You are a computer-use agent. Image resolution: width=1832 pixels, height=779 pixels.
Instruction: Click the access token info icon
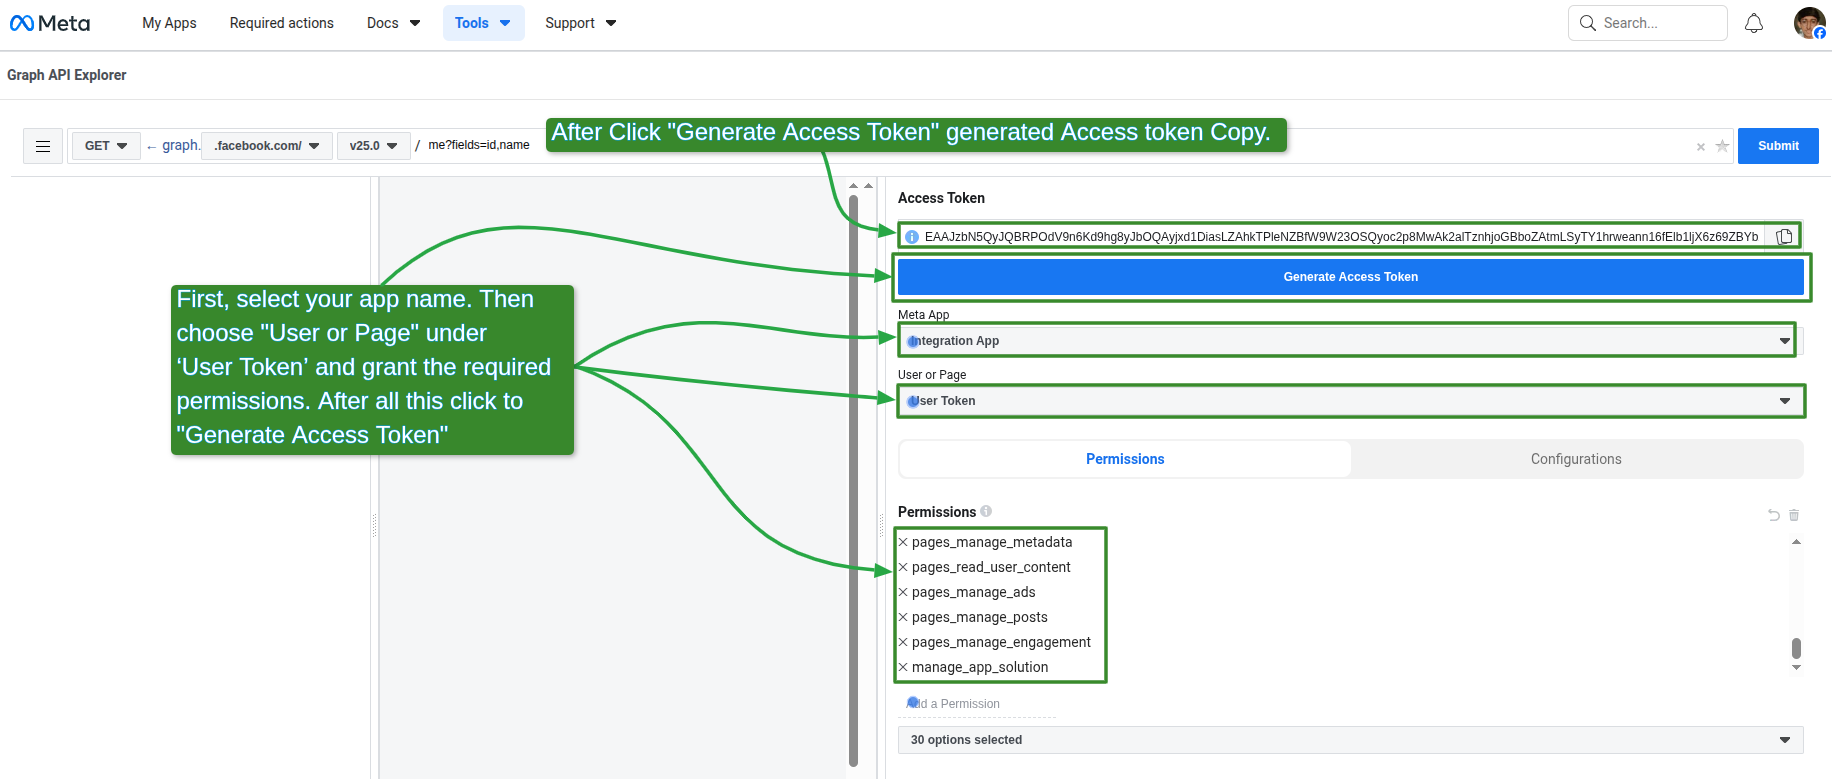click(912, 237)
